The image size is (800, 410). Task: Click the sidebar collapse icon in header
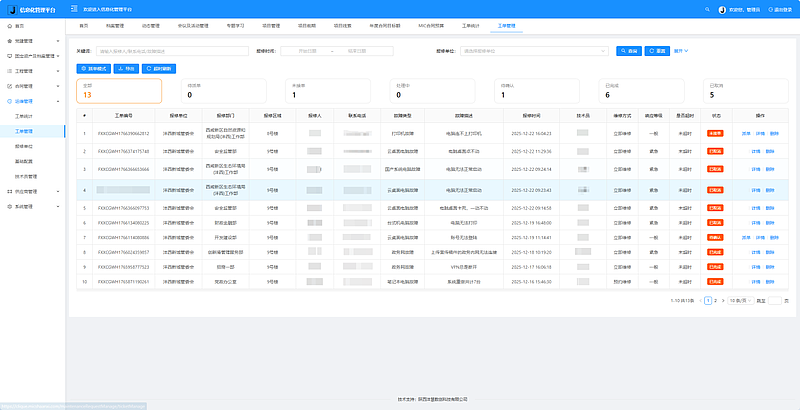75,9
